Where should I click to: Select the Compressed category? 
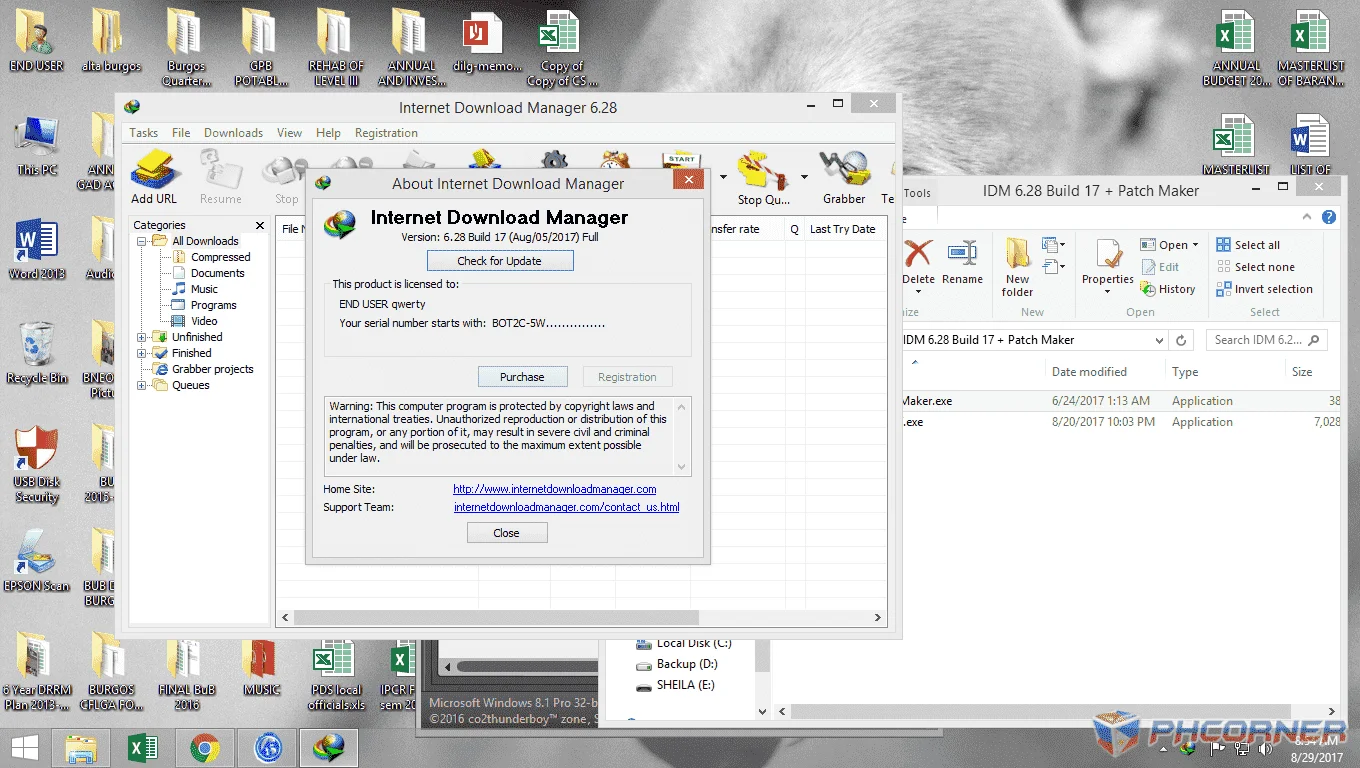pyautogui.click(x=220, y=257)
